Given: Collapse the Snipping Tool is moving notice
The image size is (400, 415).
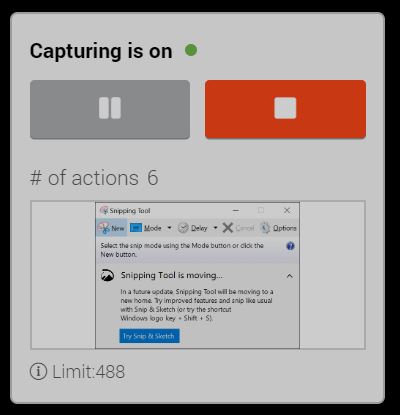Looking at the screenshot, I should point(289,276).
